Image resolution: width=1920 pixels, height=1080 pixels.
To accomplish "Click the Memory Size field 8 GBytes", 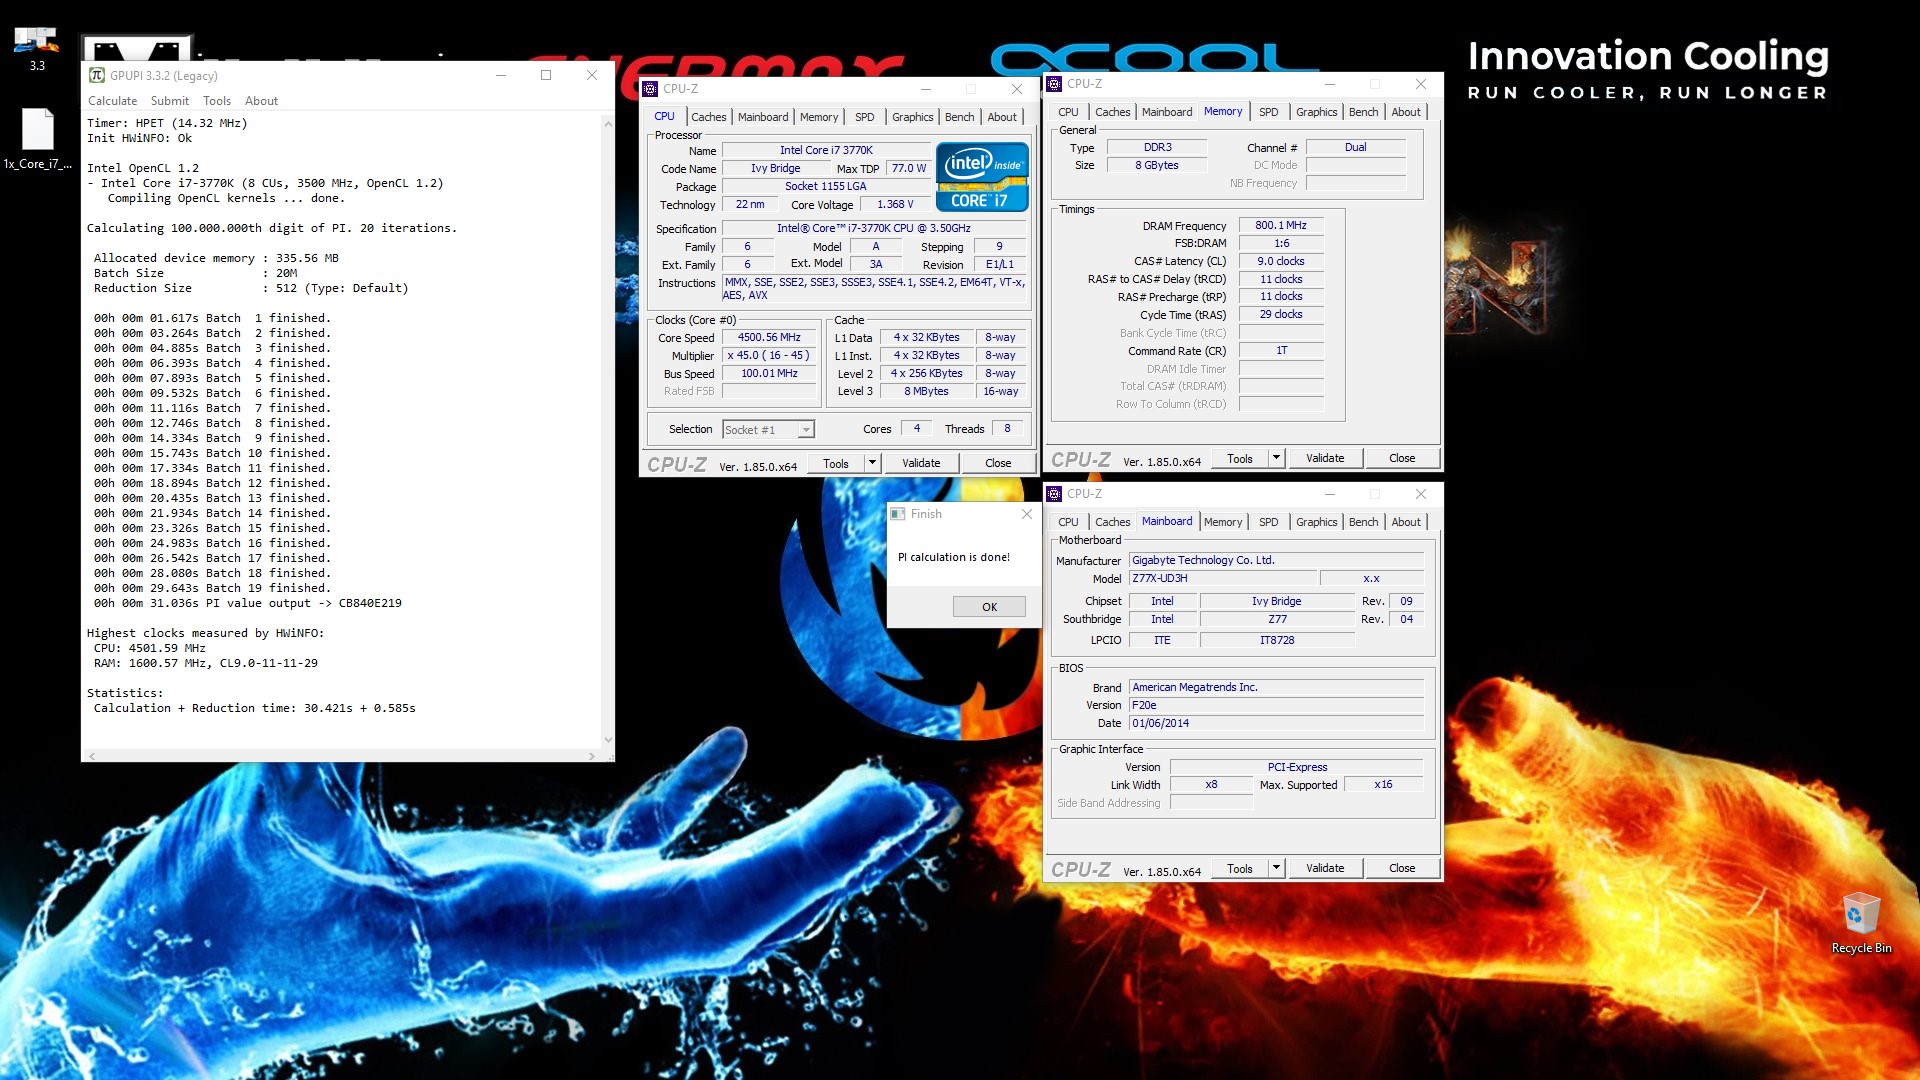I will point(1157,166).
